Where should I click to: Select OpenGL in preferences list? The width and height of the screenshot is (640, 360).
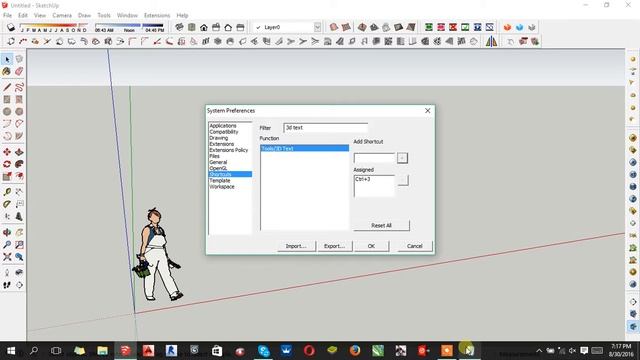218,168
